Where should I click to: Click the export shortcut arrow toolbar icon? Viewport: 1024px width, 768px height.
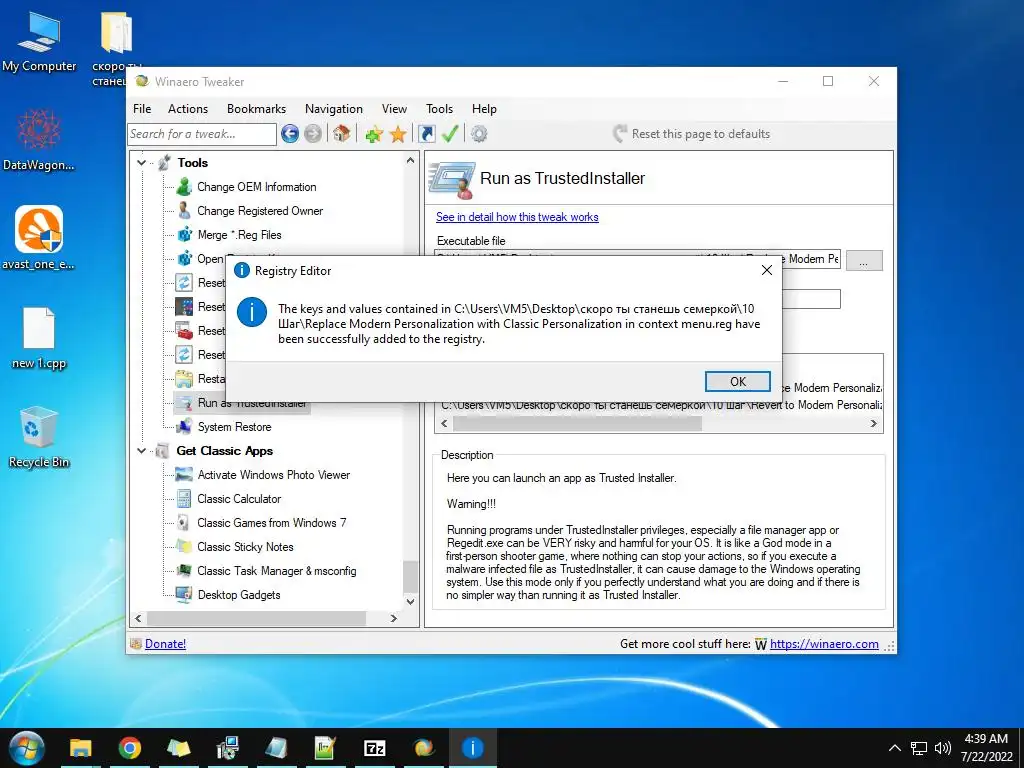[427, 134]
